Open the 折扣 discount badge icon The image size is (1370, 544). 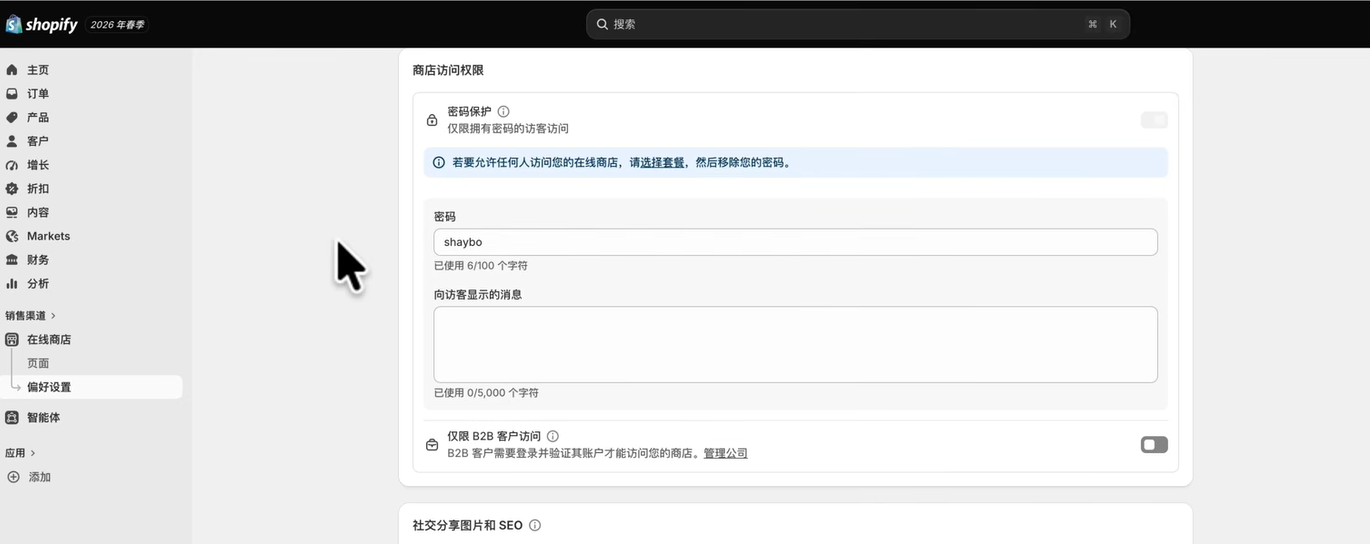[x=12, y=189]
